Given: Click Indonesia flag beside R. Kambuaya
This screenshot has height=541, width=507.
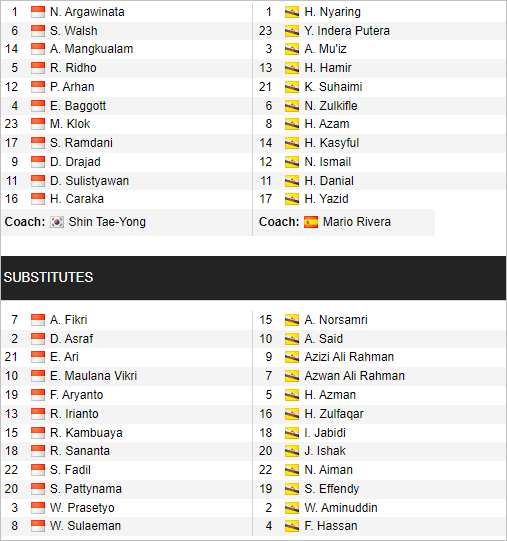Looking at the screenshot, I should 38,433.
